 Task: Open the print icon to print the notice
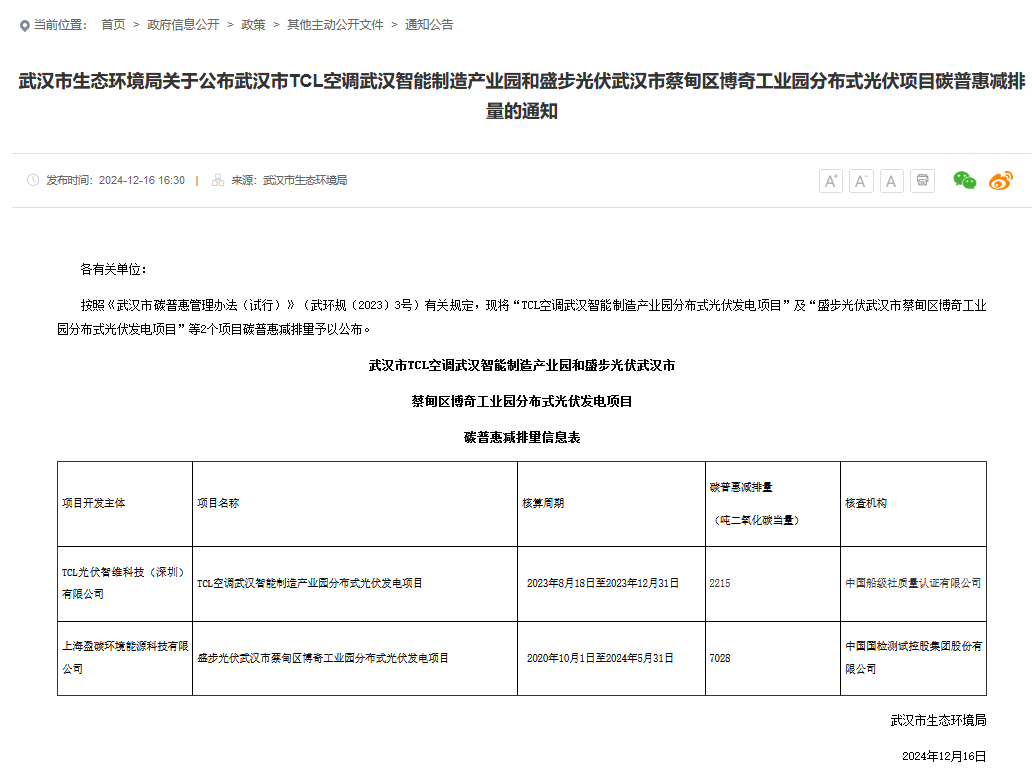point(922,181)
